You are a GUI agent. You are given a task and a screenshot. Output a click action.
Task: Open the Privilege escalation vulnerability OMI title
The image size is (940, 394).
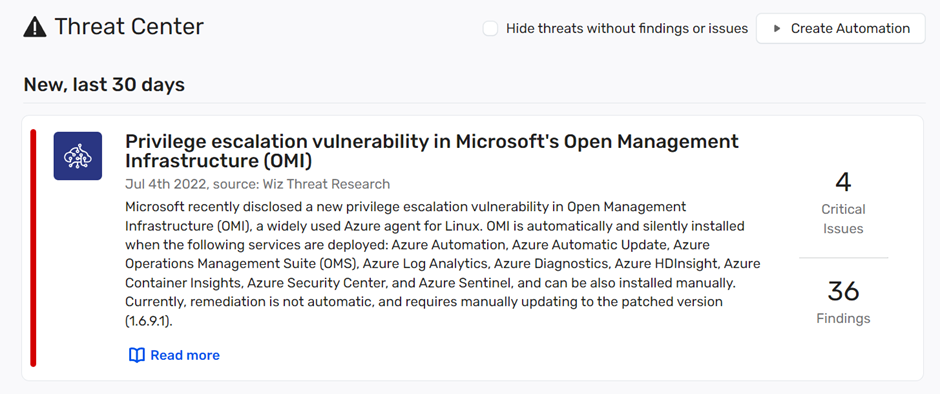tap(432, 151)
